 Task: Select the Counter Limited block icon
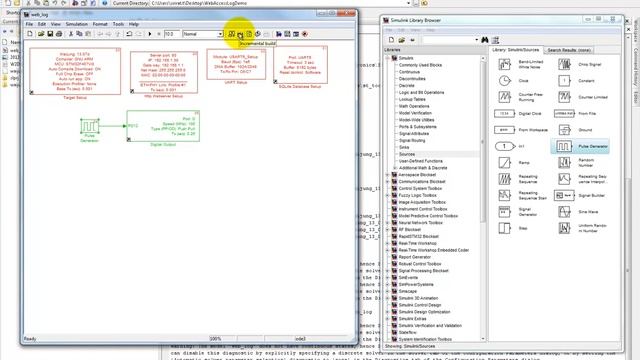pos(564,97)
